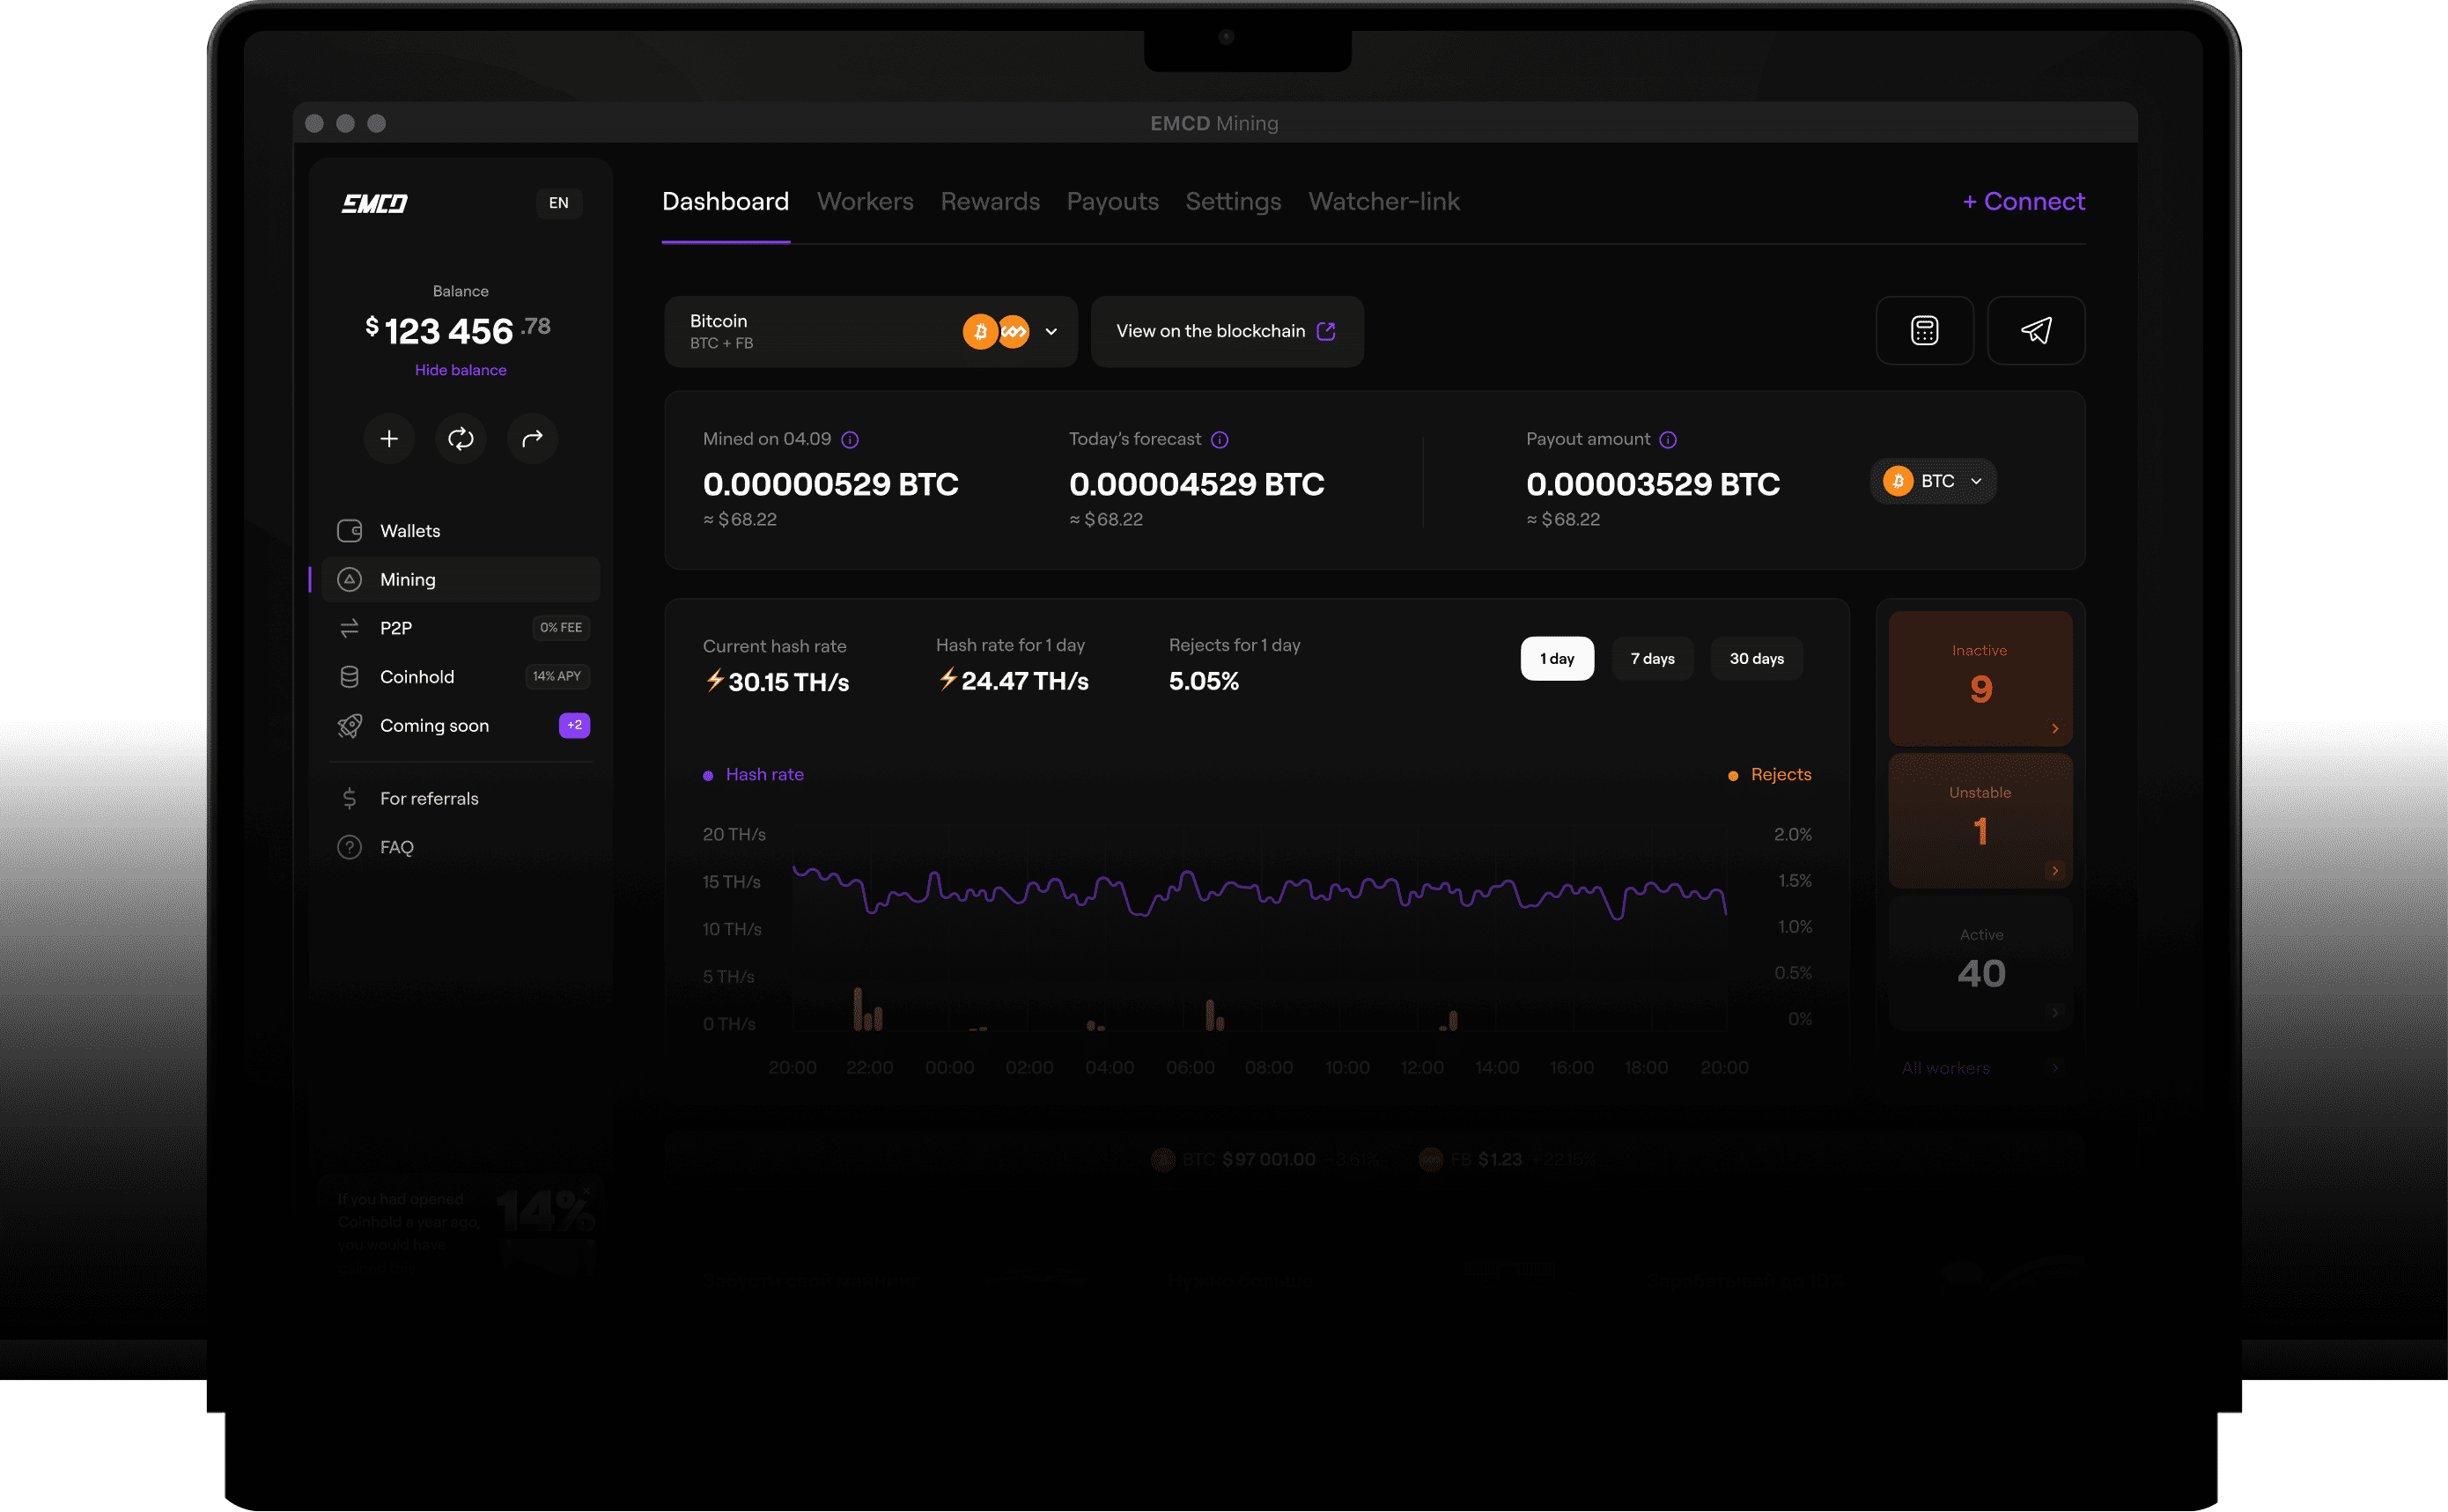Click info icon next to Mined on 04.09
Viewport: 2448px width, 1512px height.
pos(850,440)
